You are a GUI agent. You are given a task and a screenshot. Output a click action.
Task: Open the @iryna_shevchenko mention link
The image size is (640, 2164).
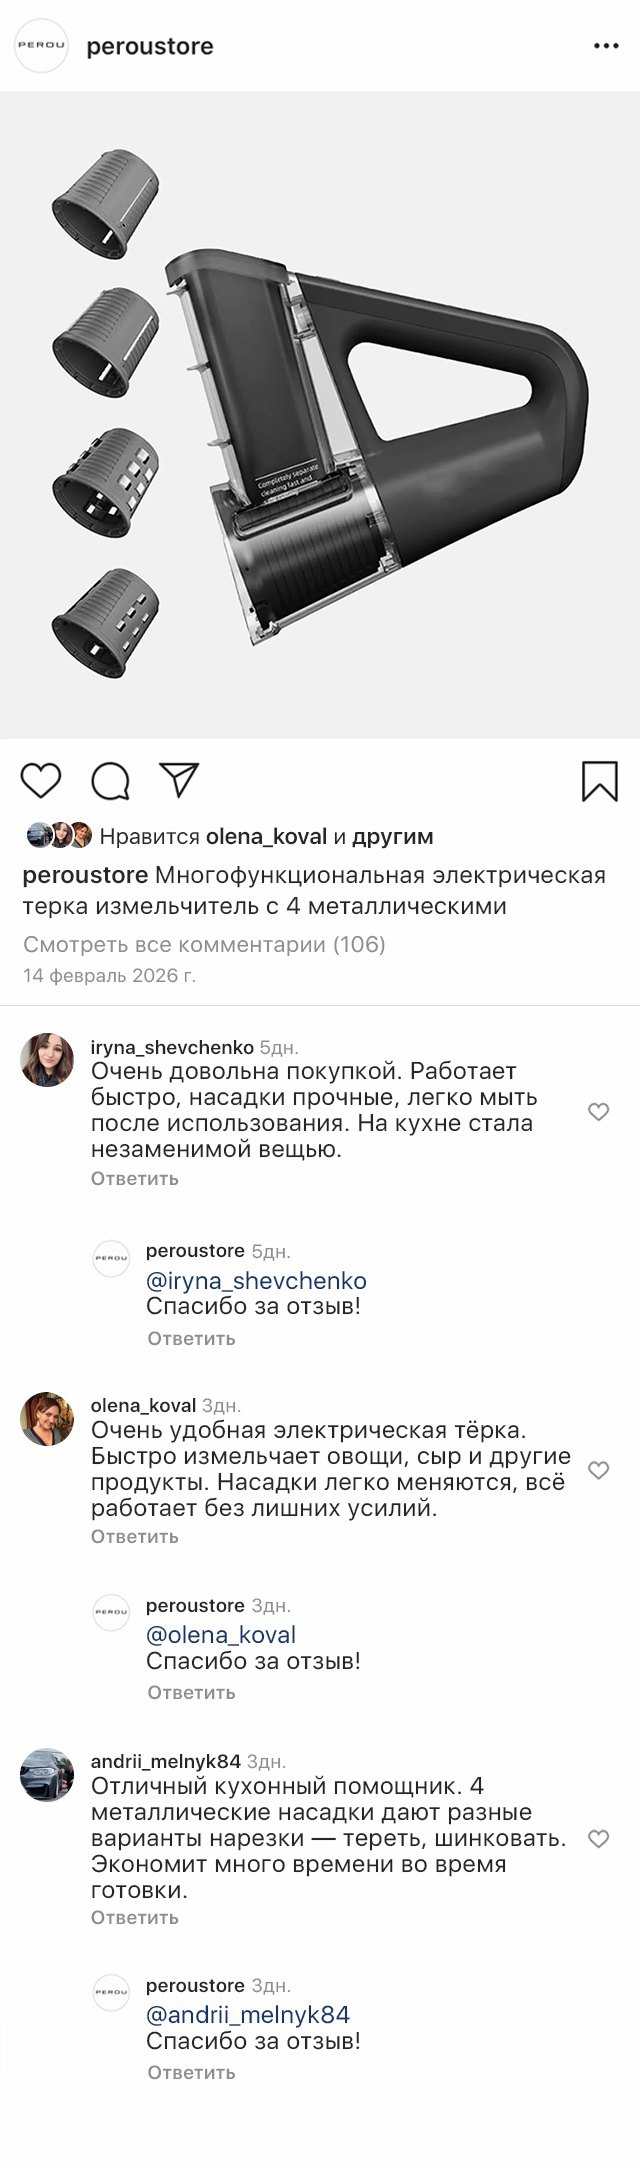256,1280
